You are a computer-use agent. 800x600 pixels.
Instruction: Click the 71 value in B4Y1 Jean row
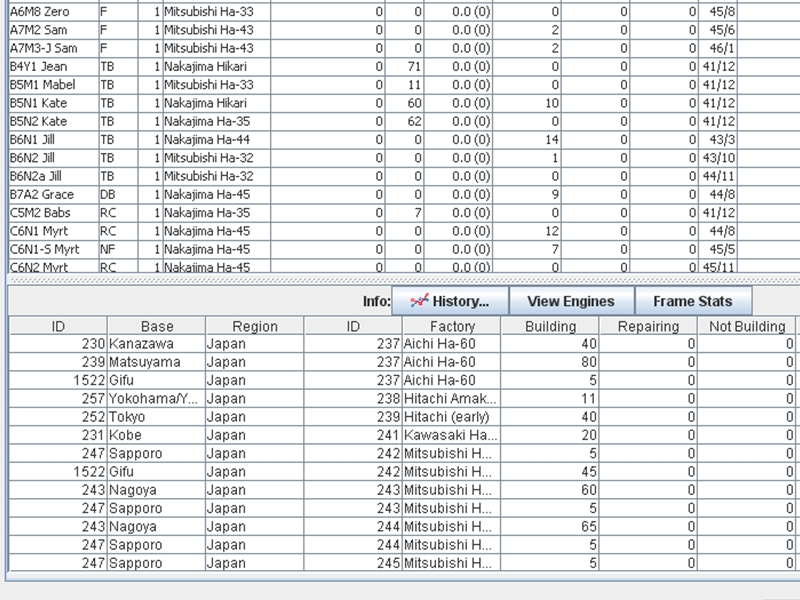point(405,67)
